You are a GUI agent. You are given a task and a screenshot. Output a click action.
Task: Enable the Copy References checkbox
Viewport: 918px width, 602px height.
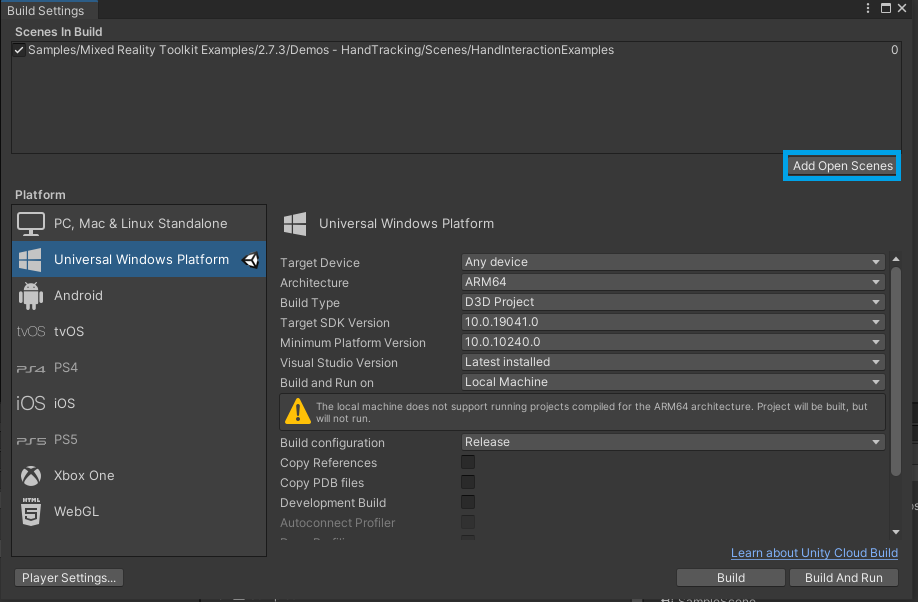point(468,463)
